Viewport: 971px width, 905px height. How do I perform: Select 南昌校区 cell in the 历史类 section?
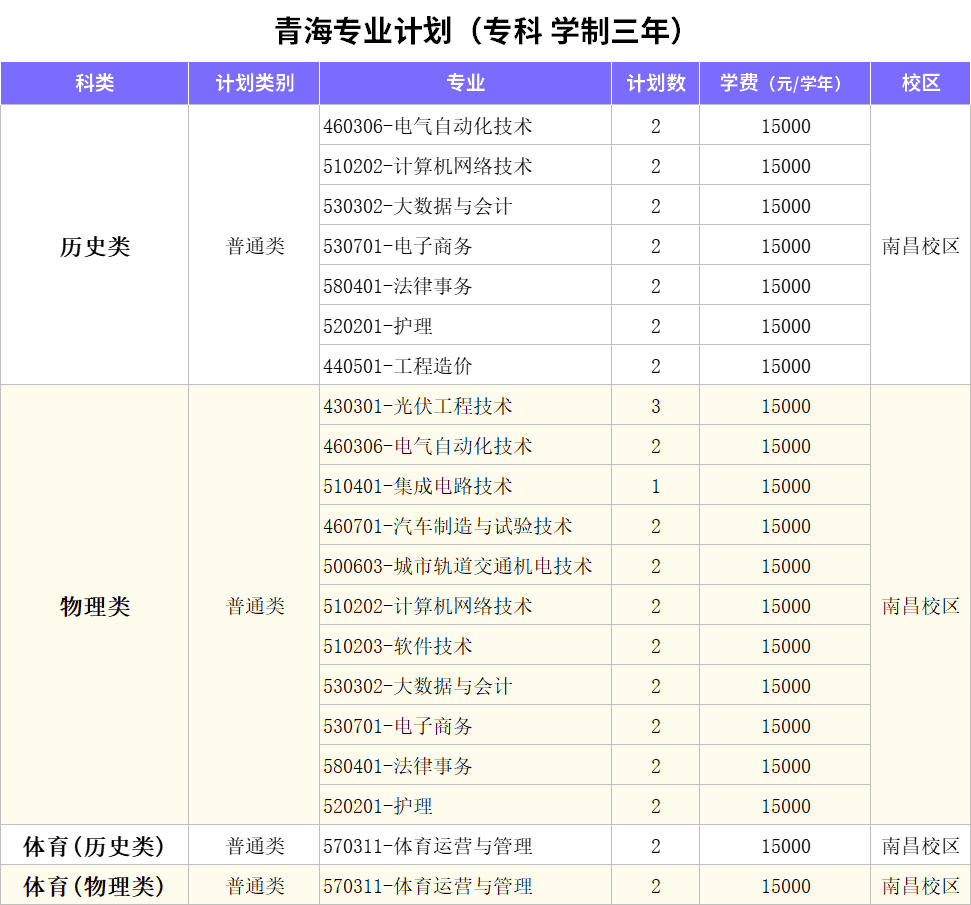[920, 246]
